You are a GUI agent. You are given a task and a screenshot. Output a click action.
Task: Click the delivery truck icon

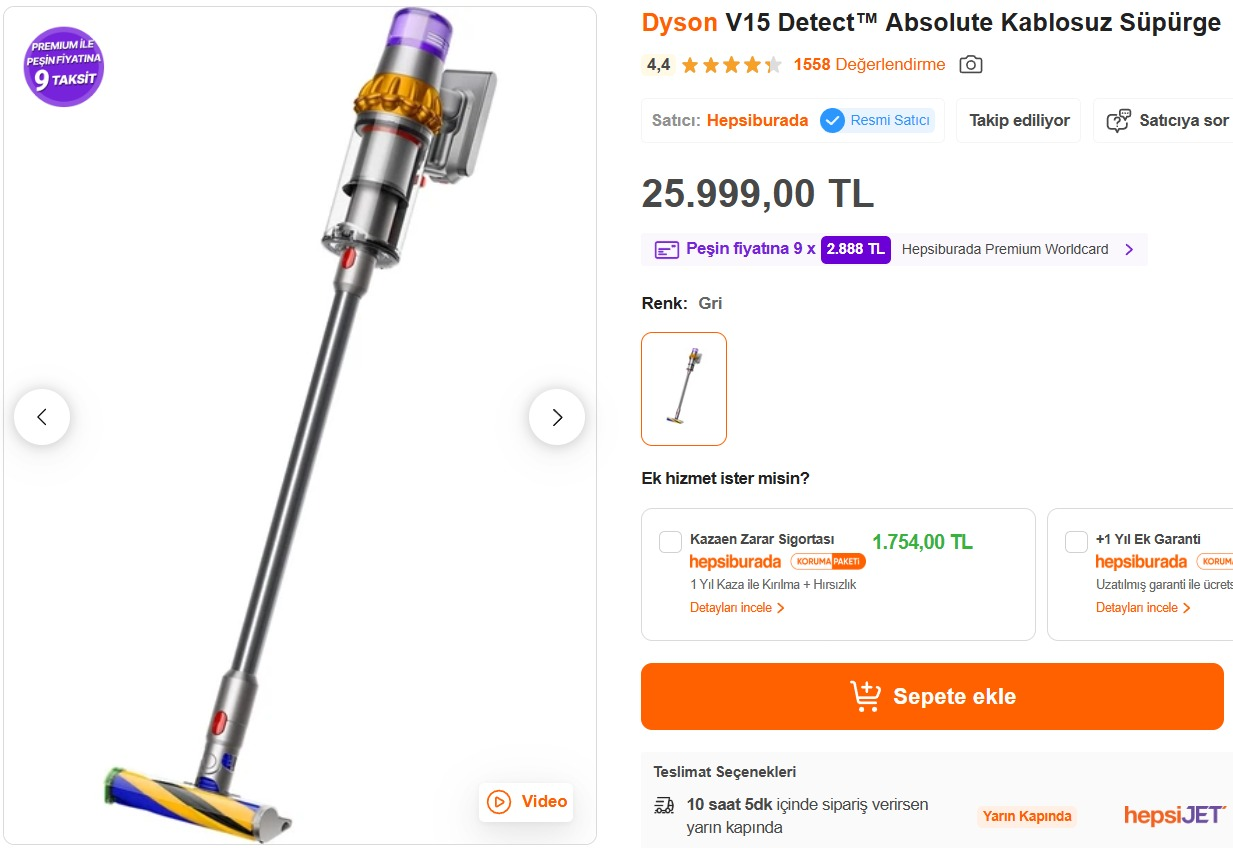pyautogui.click(x=664, y=805)
